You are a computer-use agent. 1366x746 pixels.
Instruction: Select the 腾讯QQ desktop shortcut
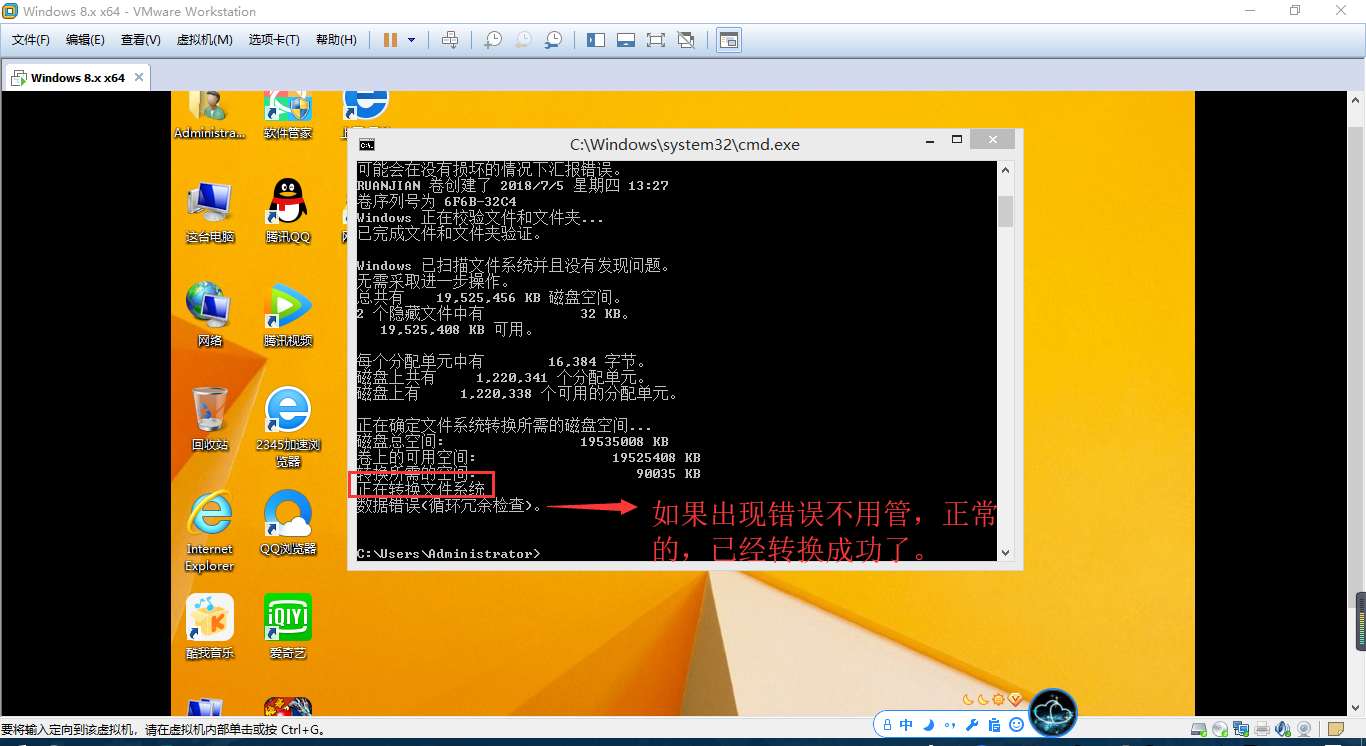[288, 213]
